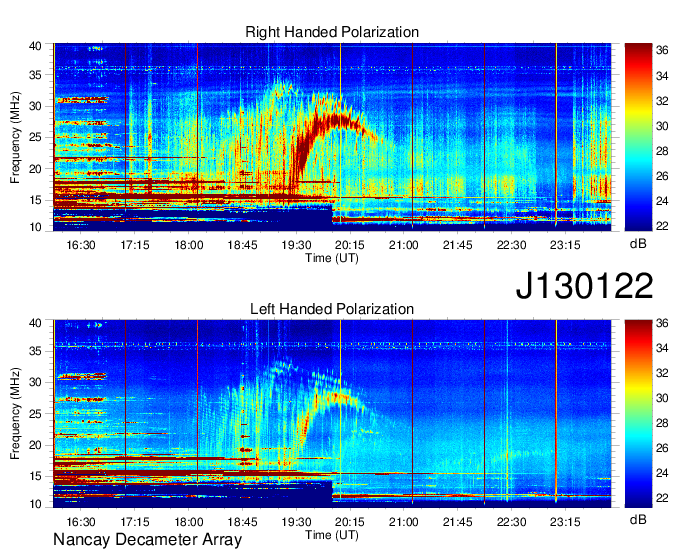The width and height of the screenshot is (680, 552).
Task: Click the bottom plot's 'Frequency (MHz)' axis label
Action: coord(15,414)
